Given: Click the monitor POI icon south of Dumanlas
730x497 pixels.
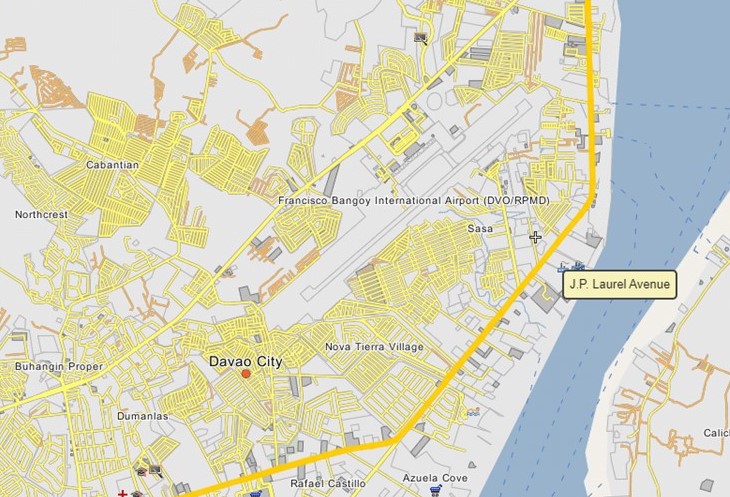Looking at the screenshot, I should point(156,470).
